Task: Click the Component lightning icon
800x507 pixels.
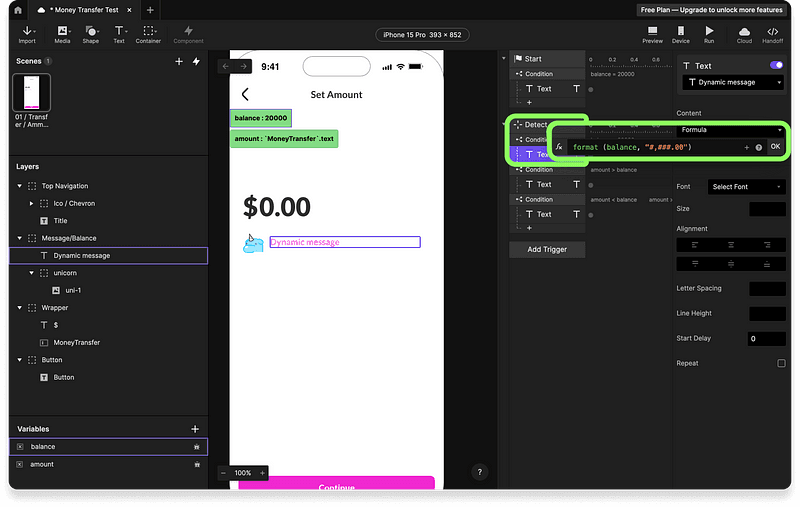Action: pyautogui.click(x=188, y=31)
